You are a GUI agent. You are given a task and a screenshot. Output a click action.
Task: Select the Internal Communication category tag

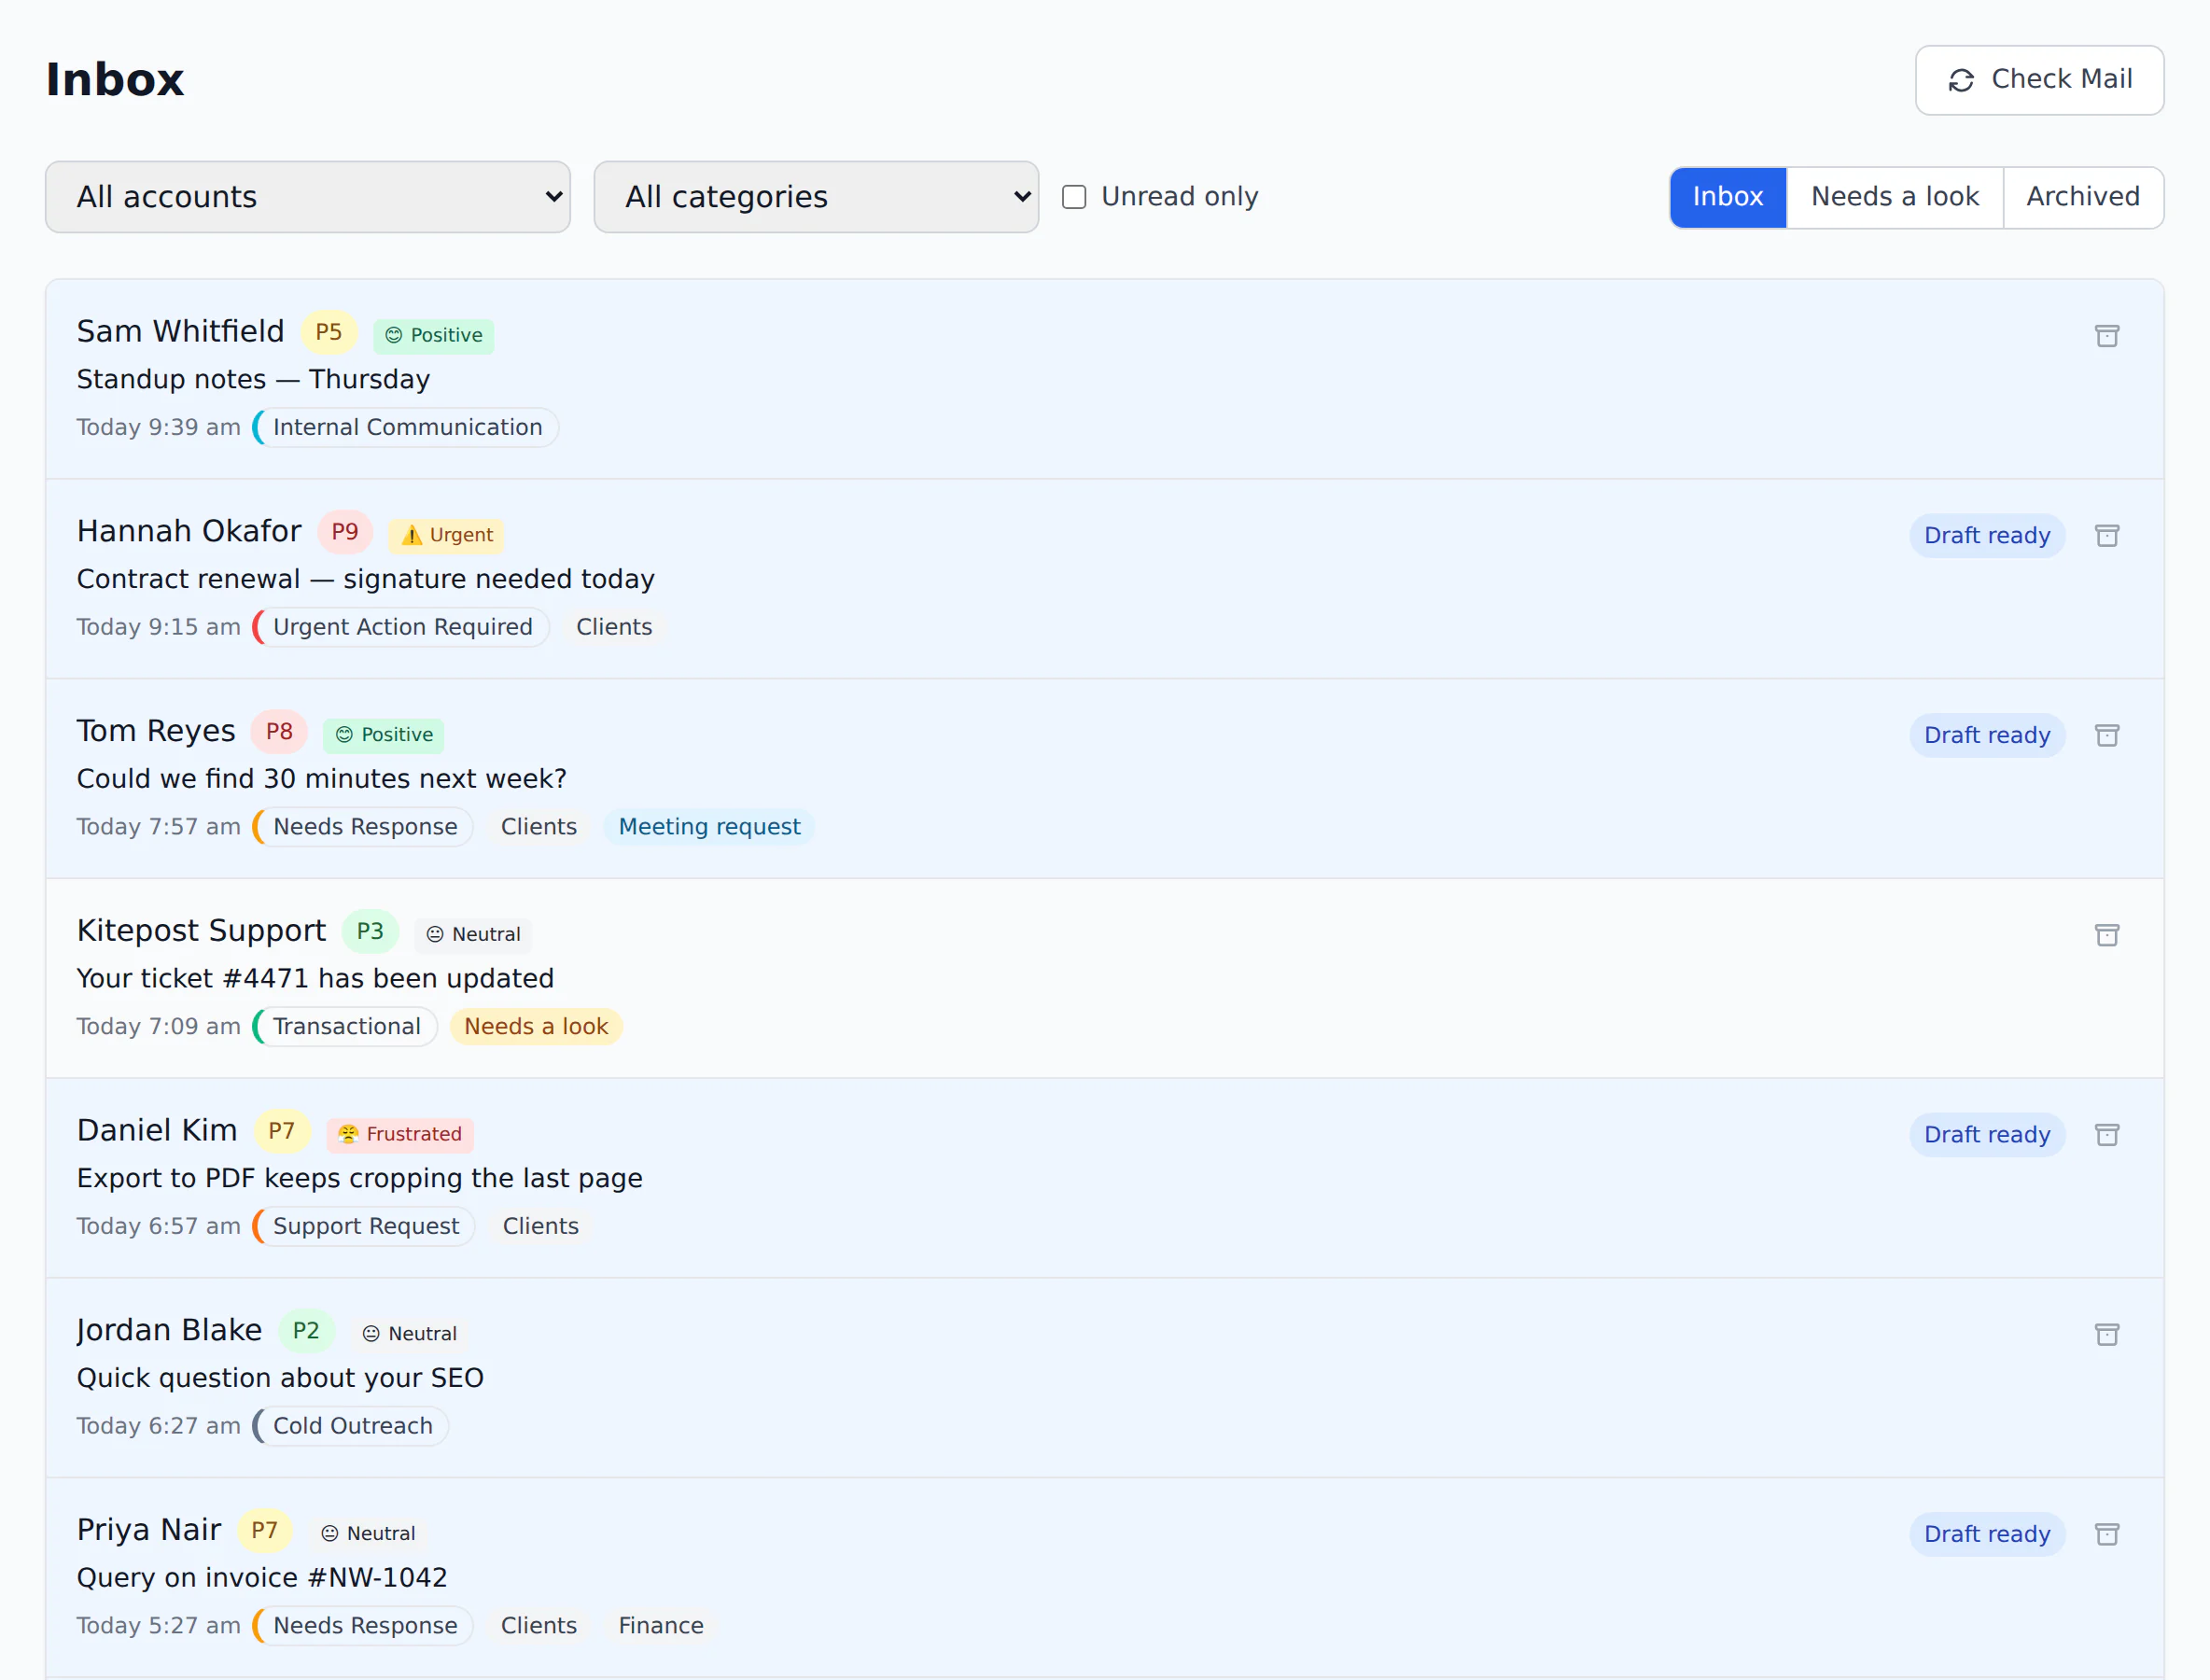point(406,427)
